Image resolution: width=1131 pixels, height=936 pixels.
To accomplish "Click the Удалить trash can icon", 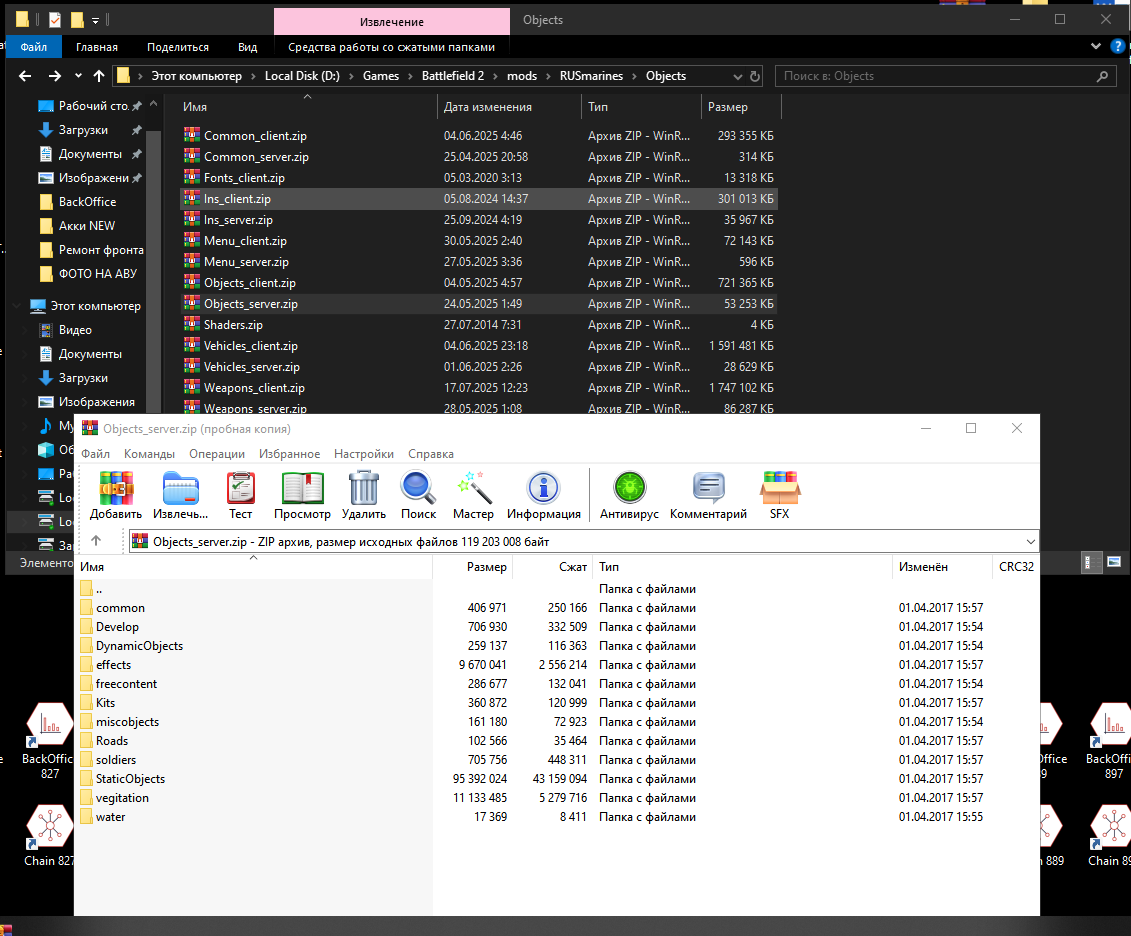I will pyautogui.click(x=364, y=488).
